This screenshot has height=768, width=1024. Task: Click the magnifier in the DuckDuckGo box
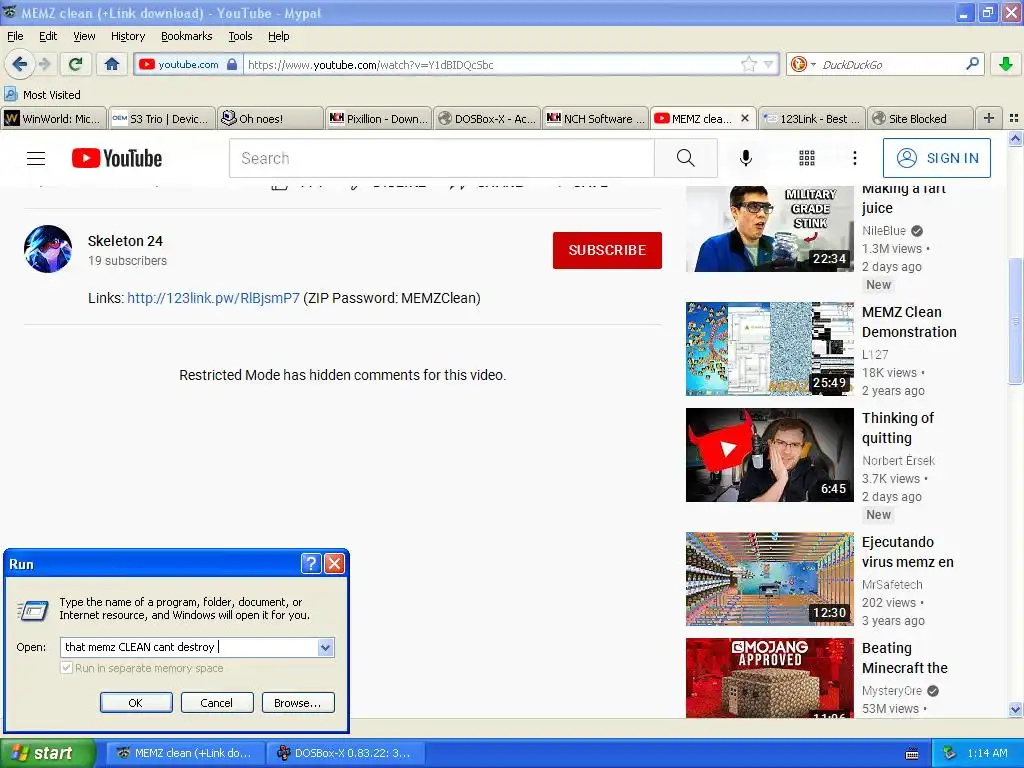click(x=972, y=63)
